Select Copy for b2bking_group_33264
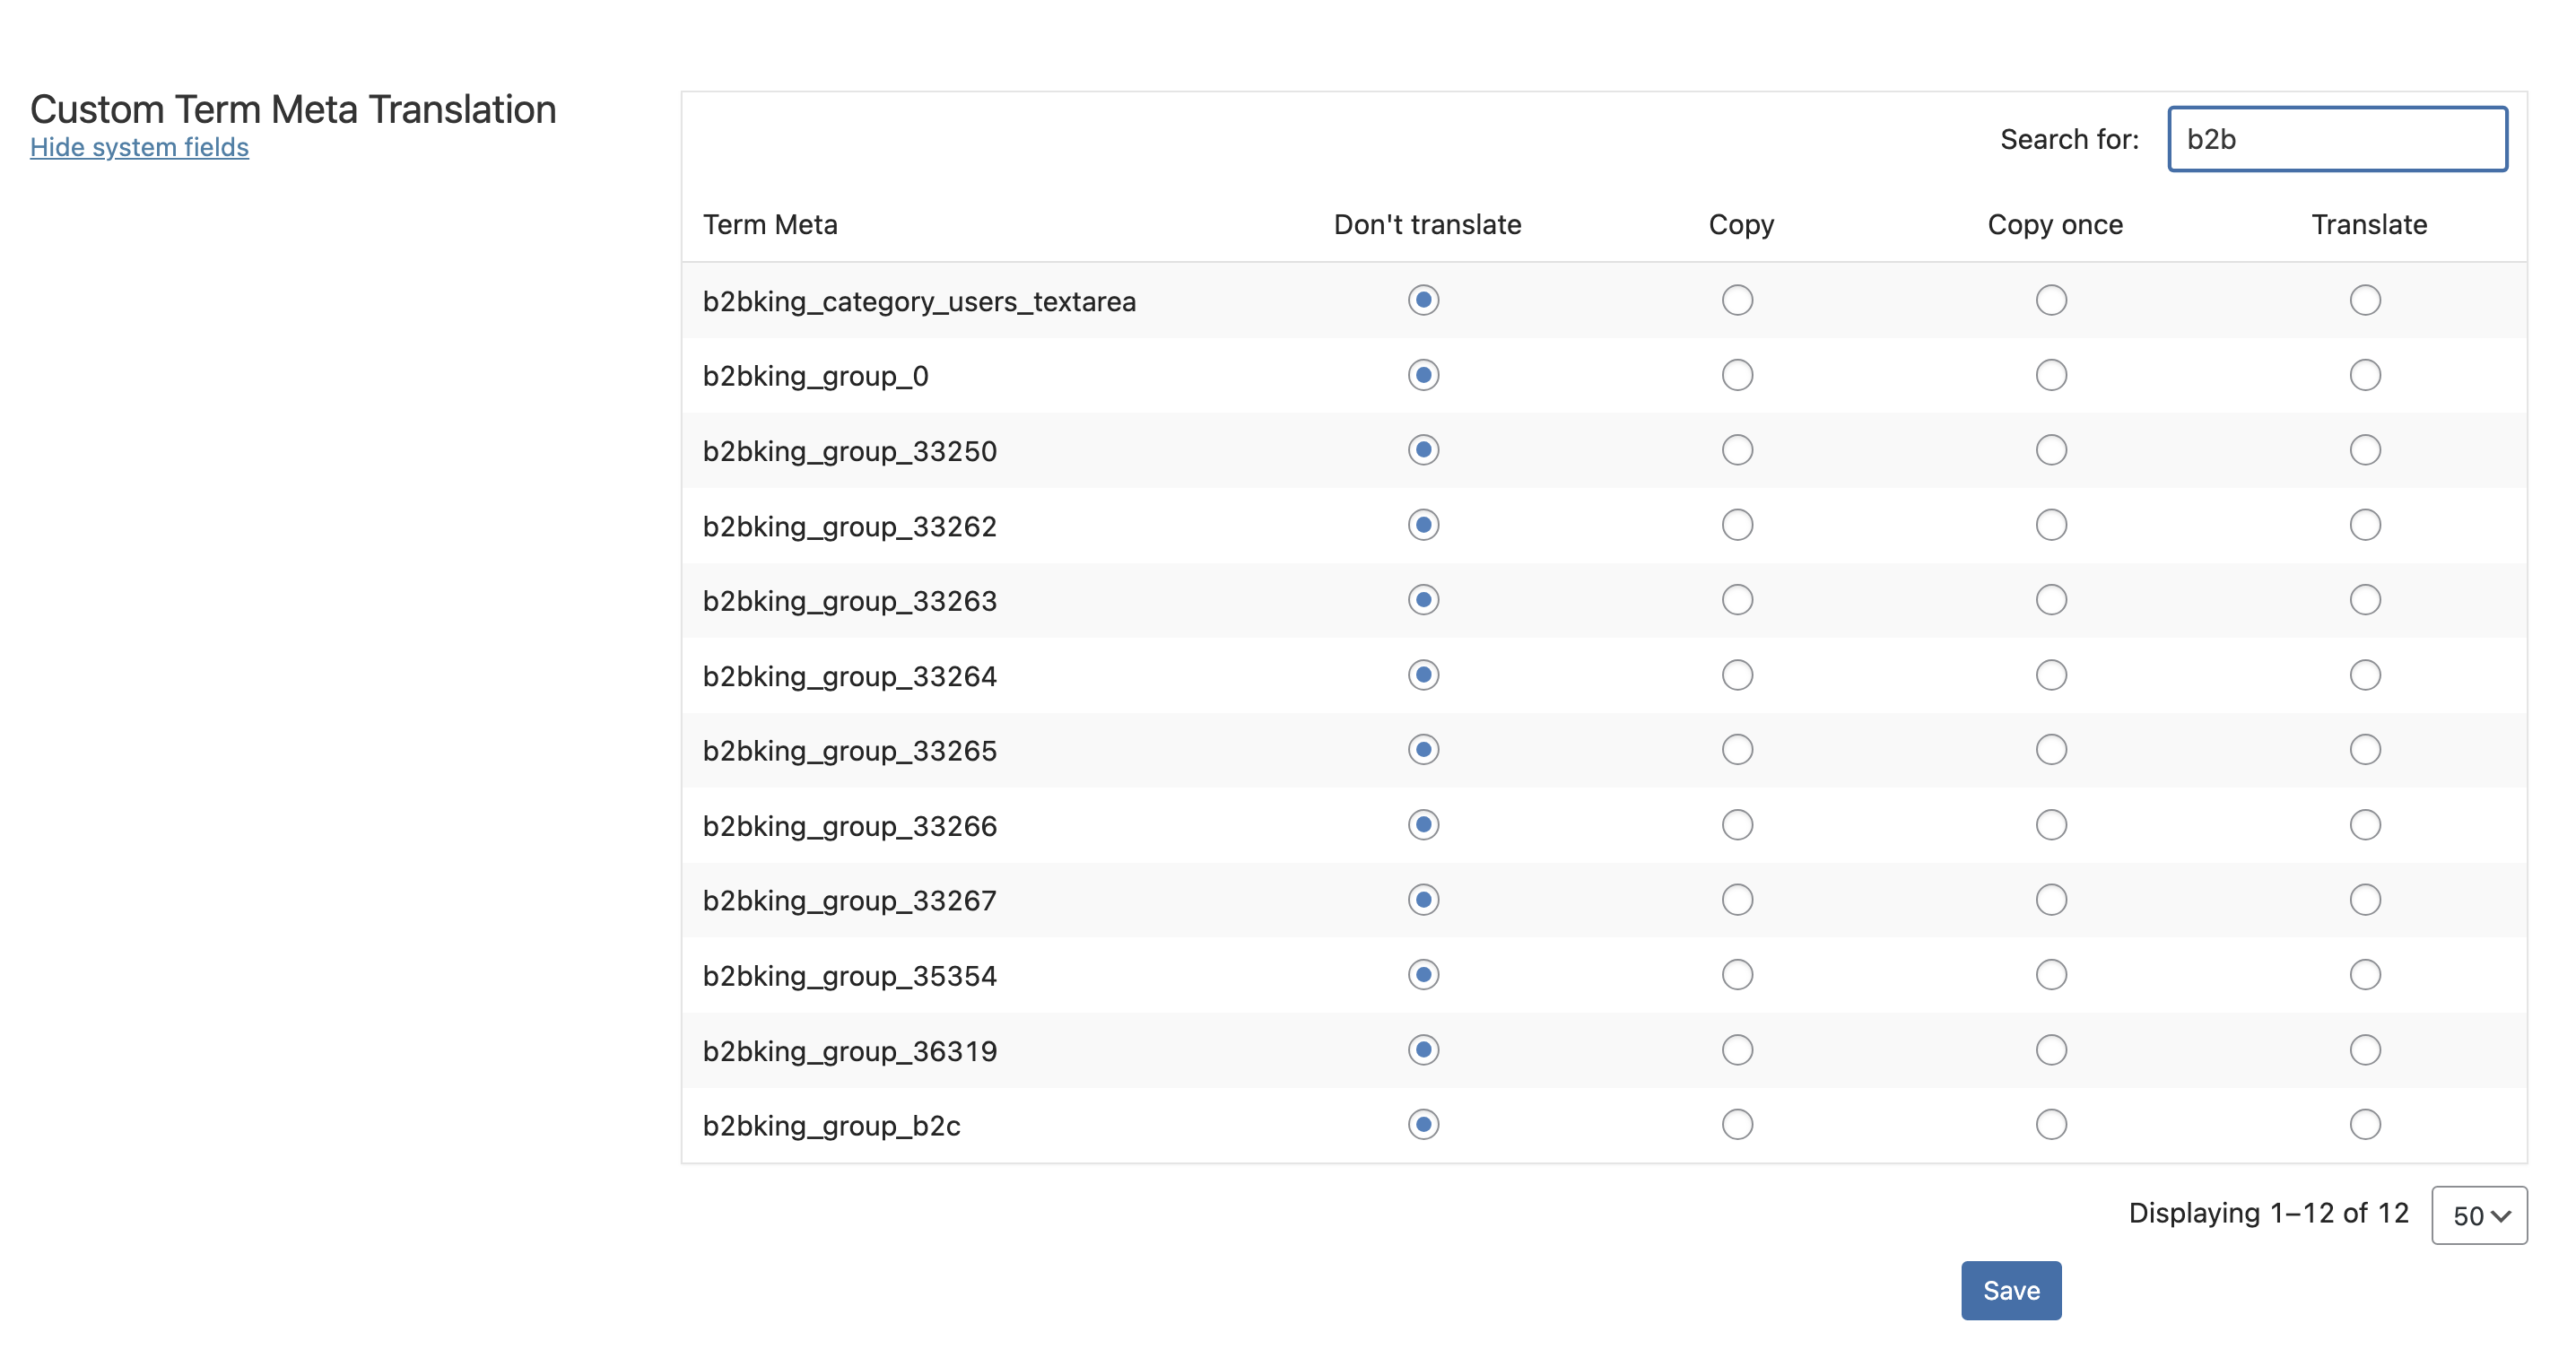 coord(1738,675)
